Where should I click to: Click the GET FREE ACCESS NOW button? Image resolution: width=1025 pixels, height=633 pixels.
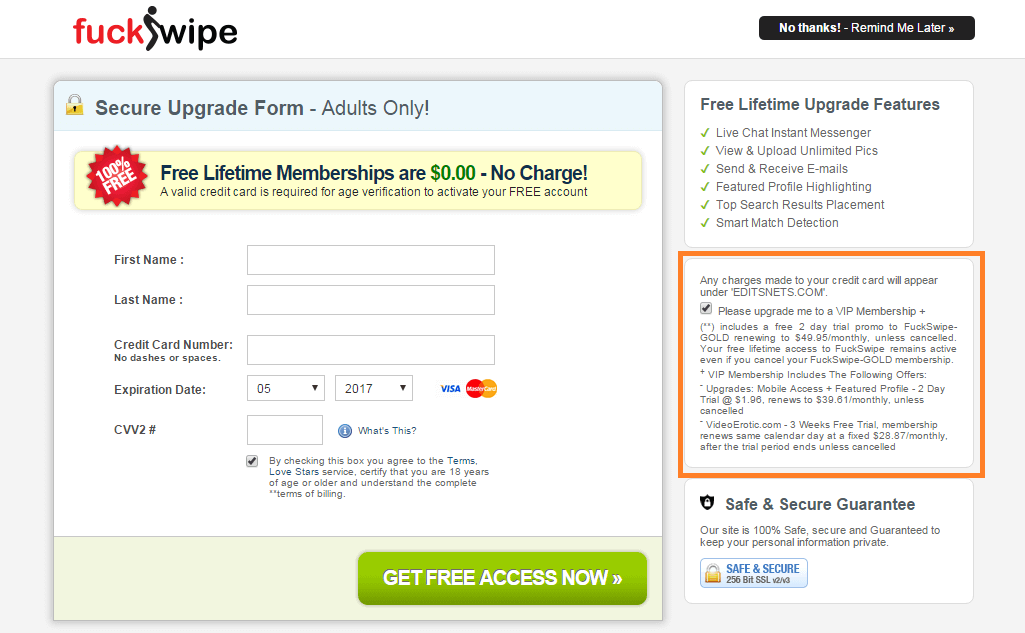point(502,578)
